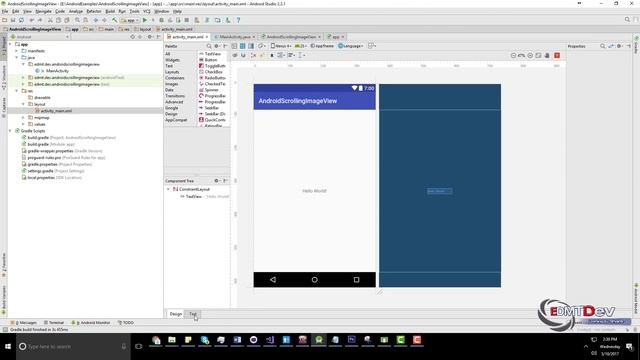Expand the mipmap folder

tap(23, 118)
